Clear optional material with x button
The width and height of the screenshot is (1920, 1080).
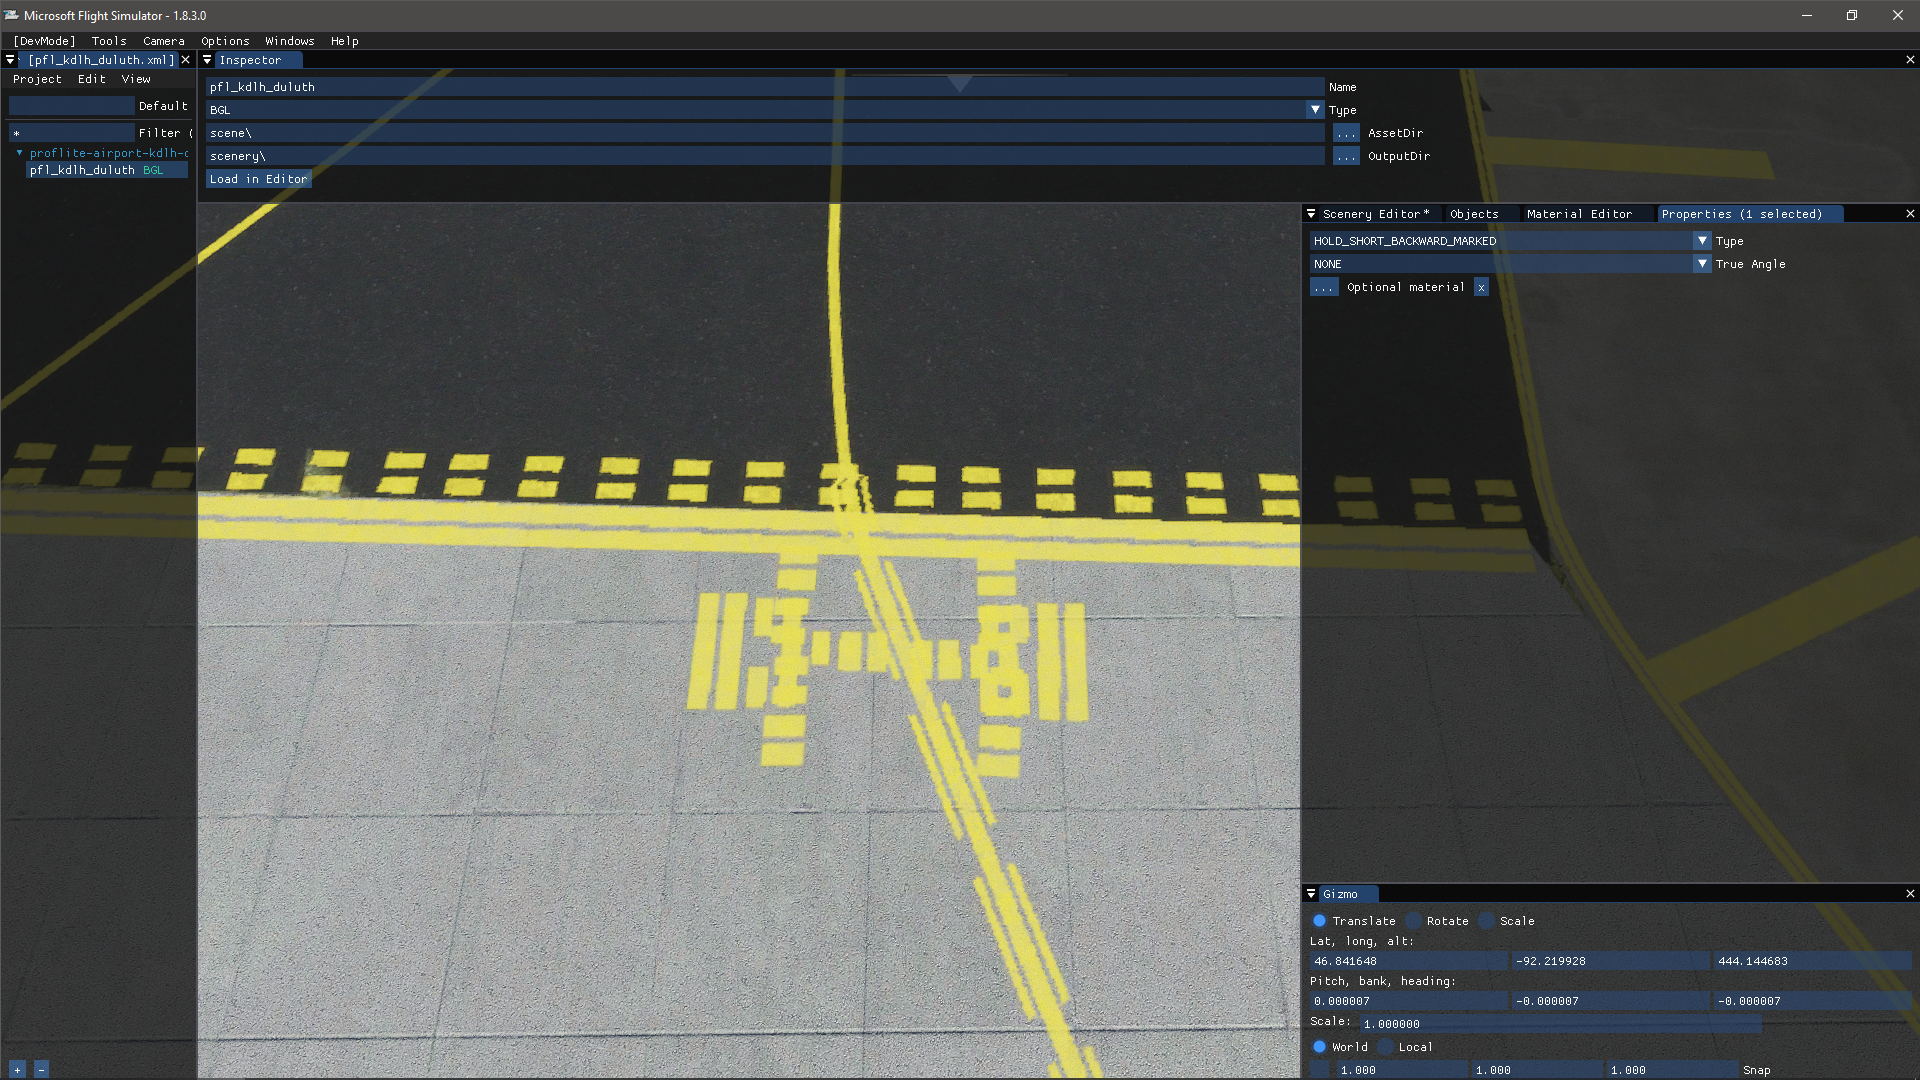[1481, 288]
